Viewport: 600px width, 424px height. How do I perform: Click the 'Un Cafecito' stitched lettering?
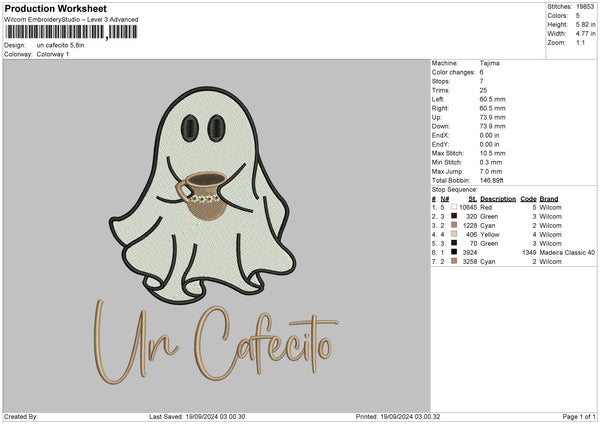tap(216, 342)
